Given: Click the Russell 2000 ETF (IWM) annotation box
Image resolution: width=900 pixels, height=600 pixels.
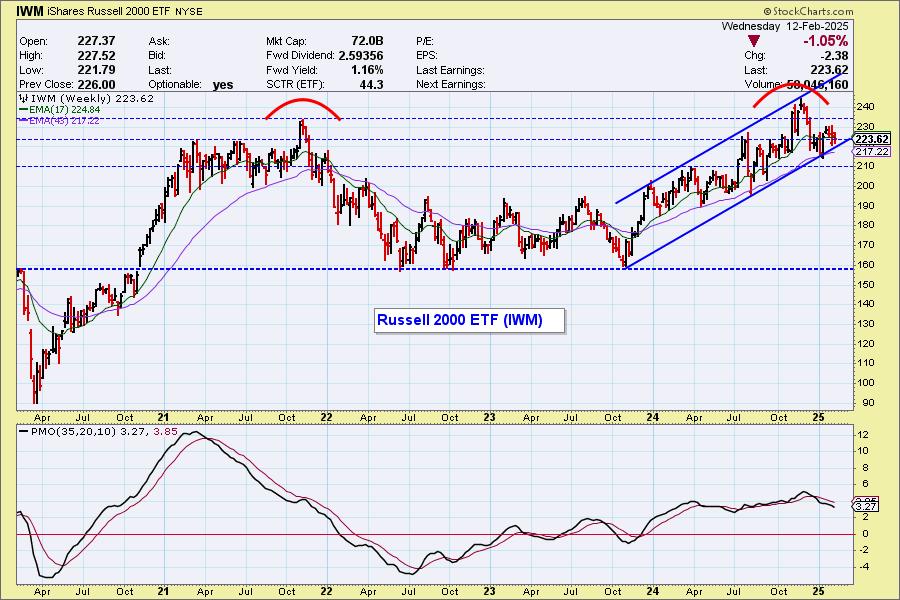Looking at the screenshot, I should click(x=470, y=320).
